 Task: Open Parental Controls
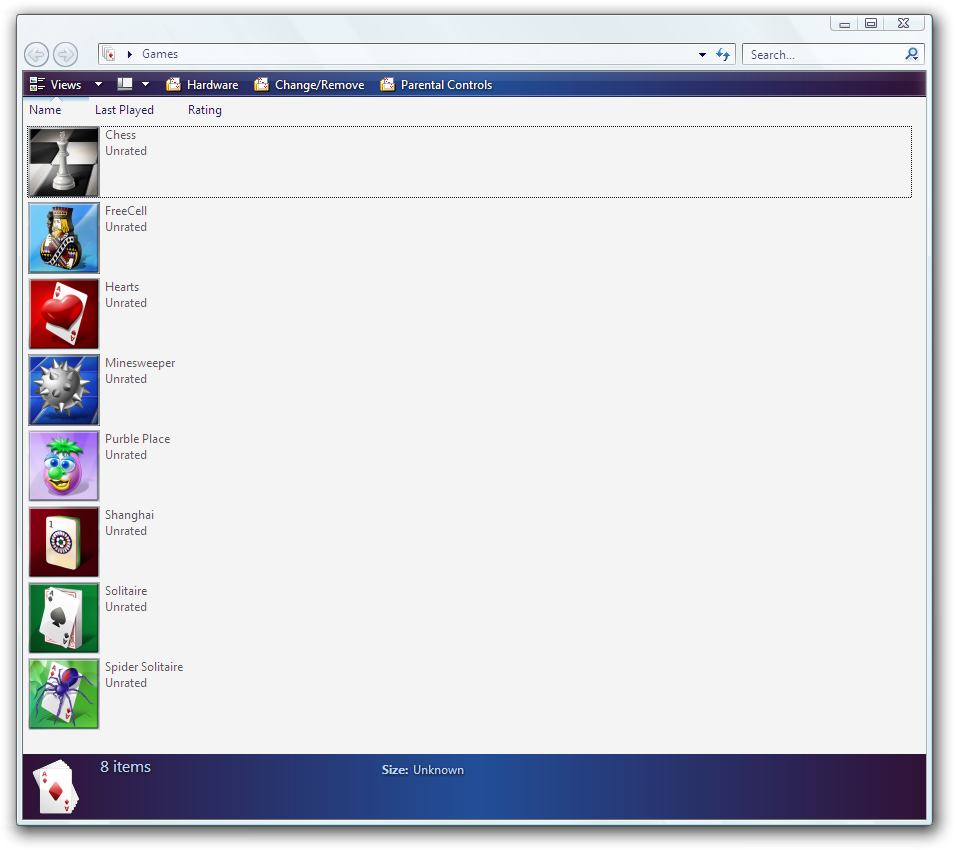point(436,85)
